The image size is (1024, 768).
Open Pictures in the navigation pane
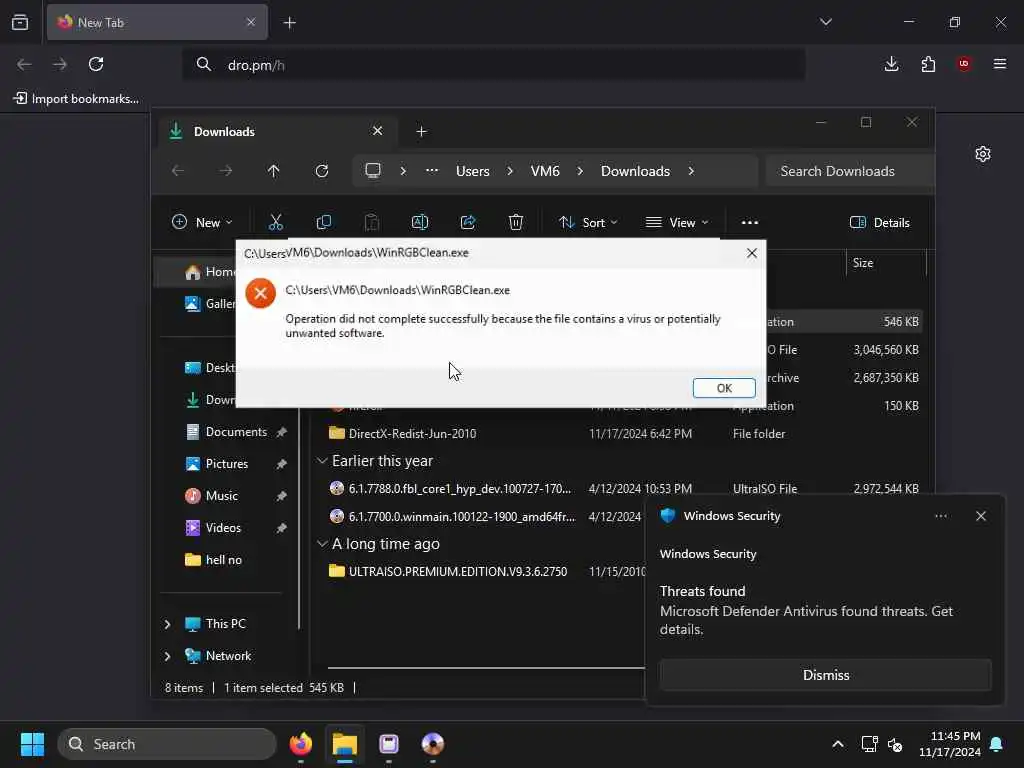point(227,464)
